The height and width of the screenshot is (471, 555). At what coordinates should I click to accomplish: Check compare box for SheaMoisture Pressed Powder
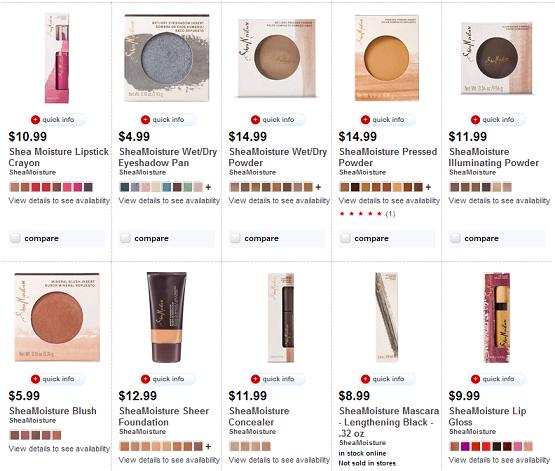tap(345, 238)
